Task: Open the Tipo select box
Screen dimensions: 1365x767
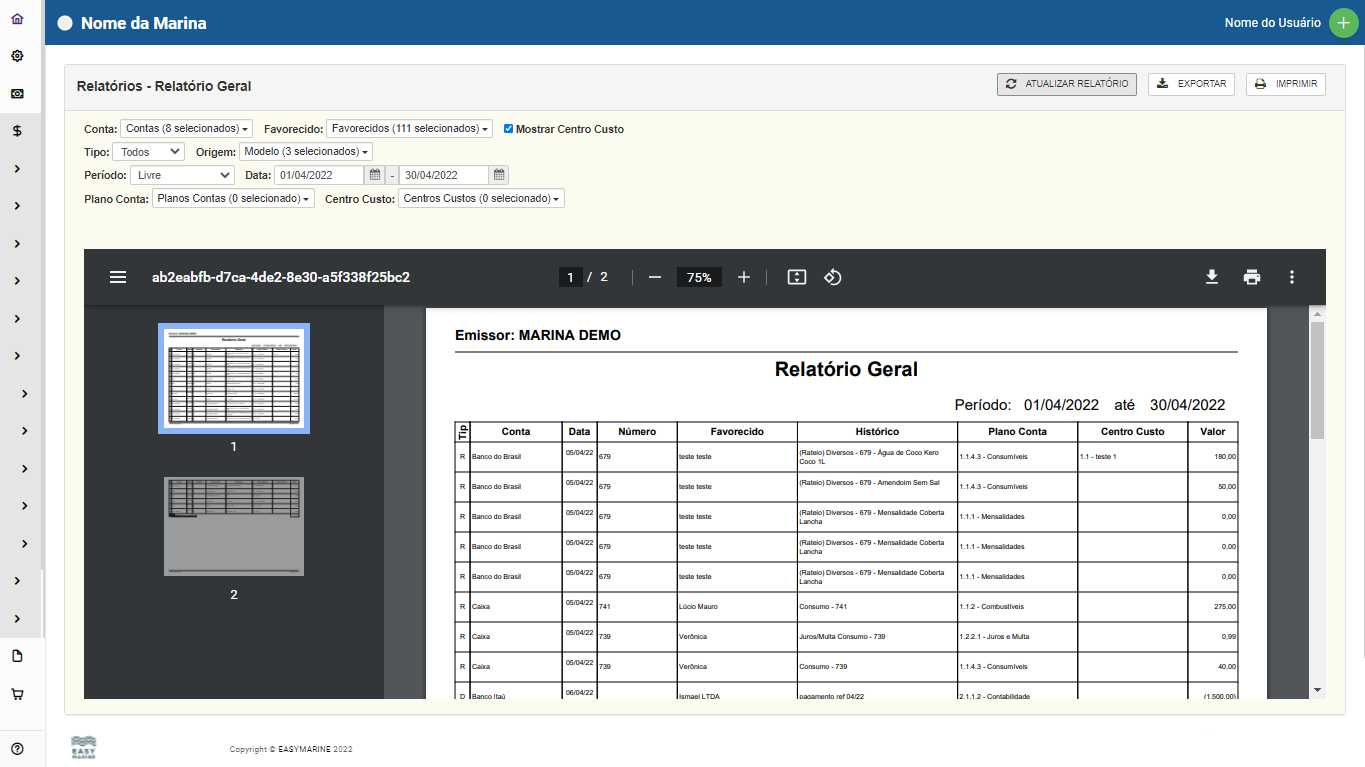Action: (x=148, y=152)
